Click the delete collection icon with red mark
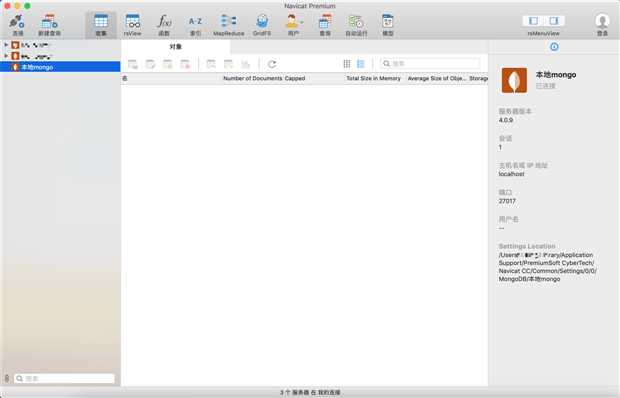 pyautogui.click(x=185, y=64)
